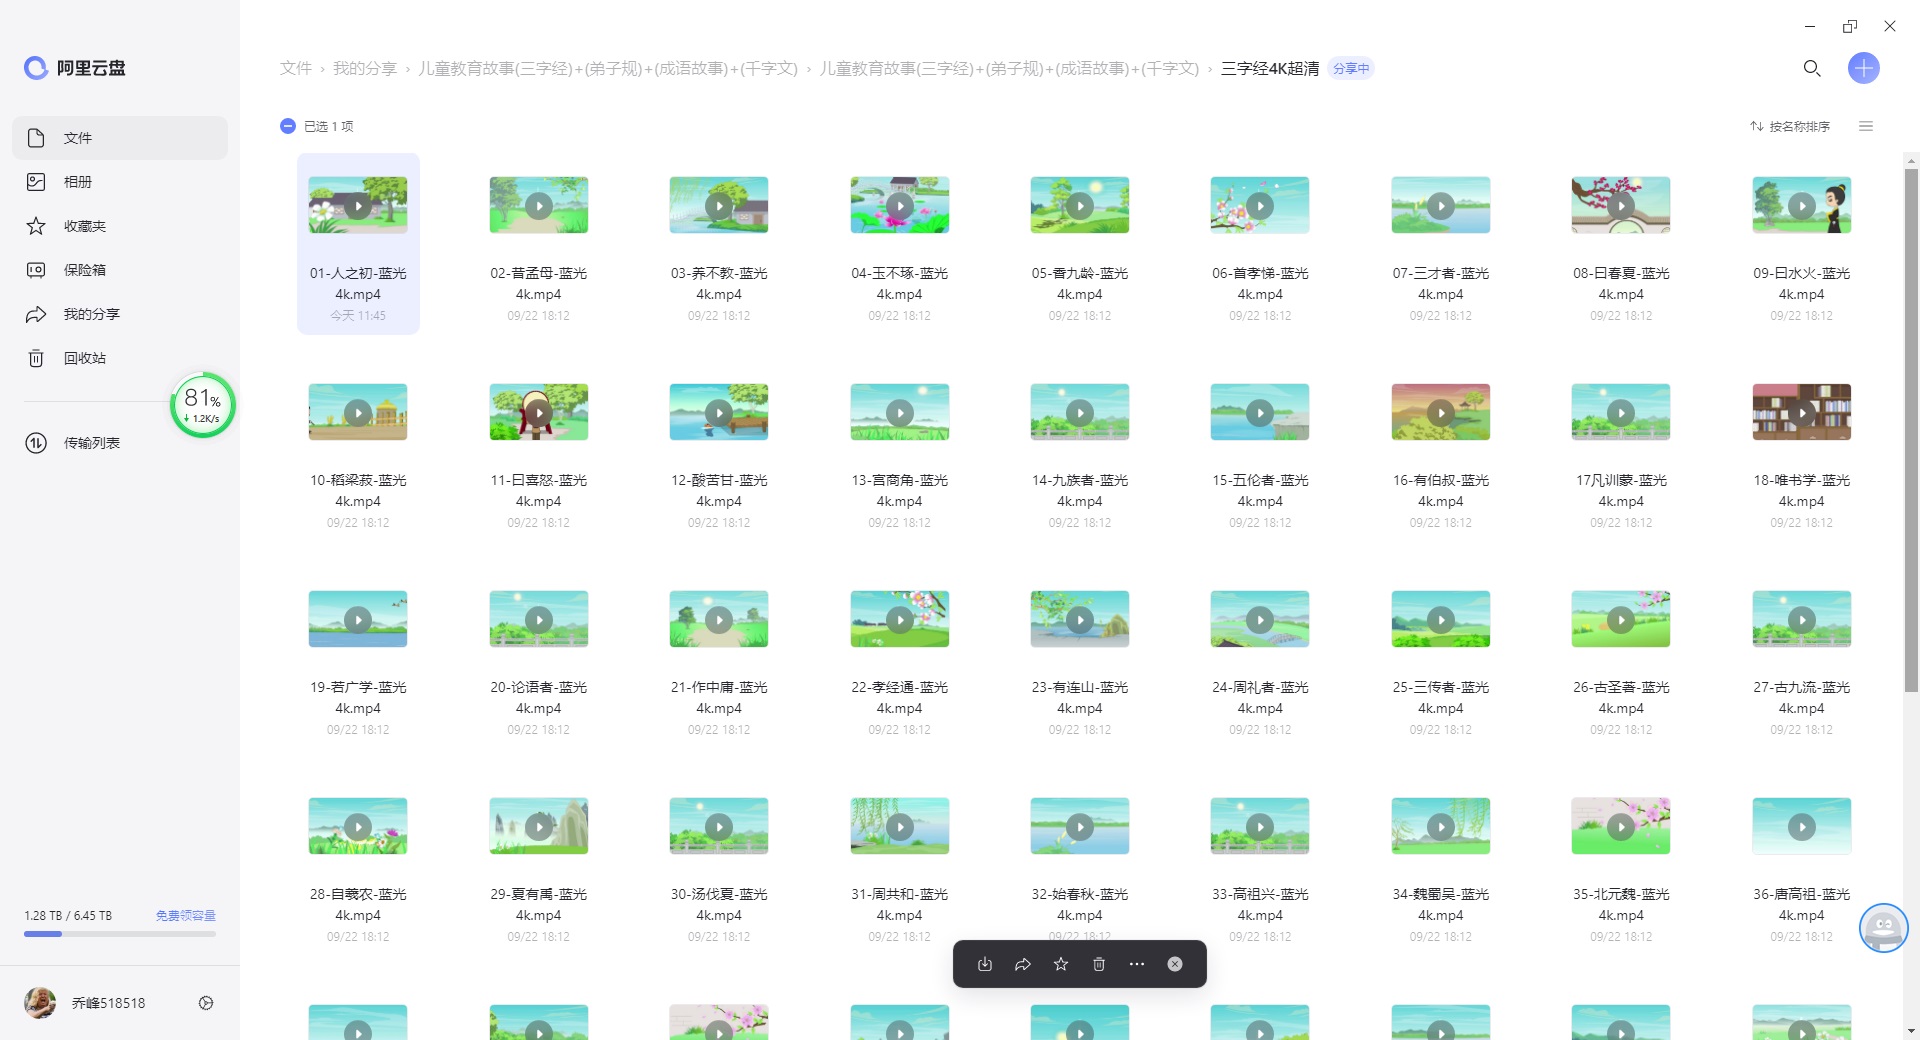
Task: Select file name 20-论语者-蓝光4k.mp4
Action: tap(539, 697)
